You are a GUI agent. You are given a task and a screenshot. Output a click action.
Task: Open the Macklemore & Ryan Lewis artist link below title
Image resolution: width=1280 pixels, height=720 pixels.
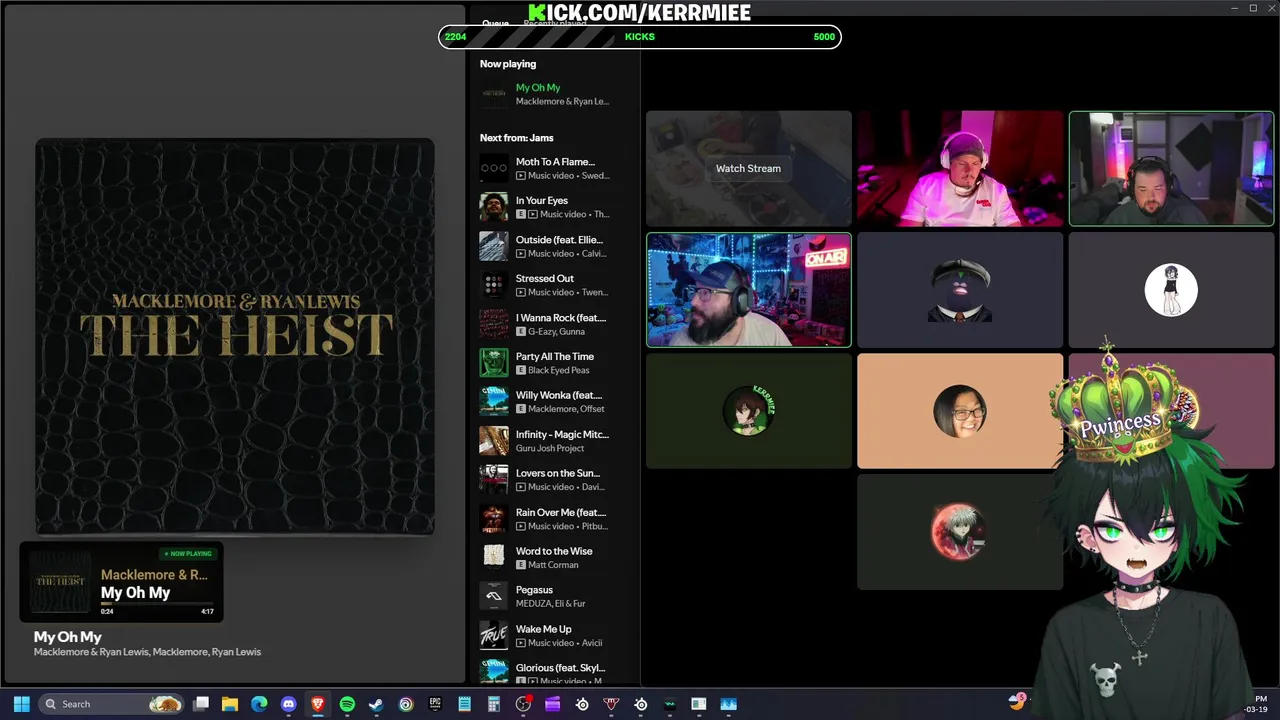click(x=147, y=652)
